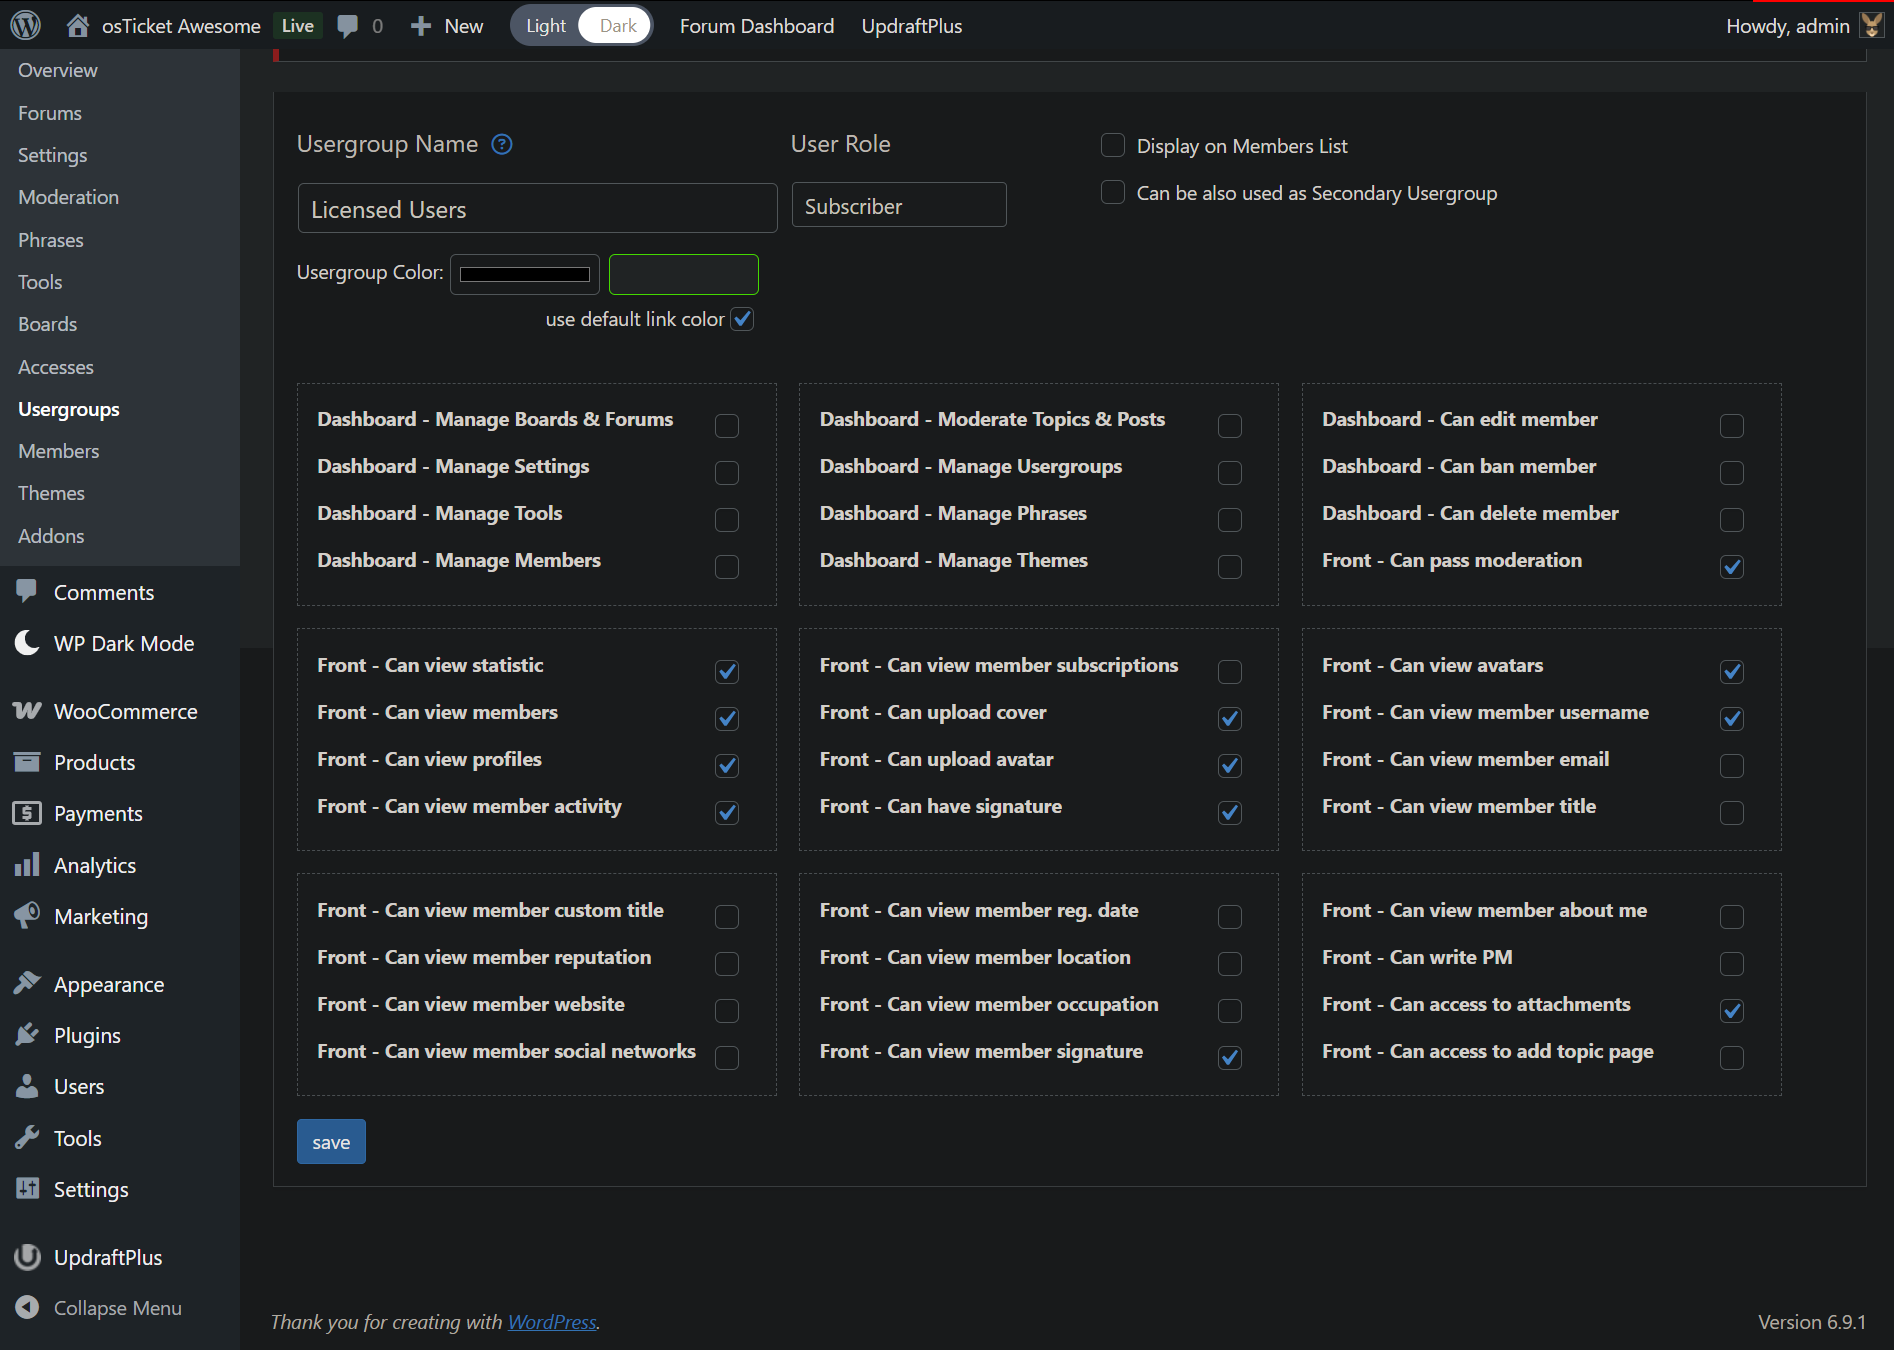Click the Collapse Menu arrow icon
Screen dimensions: 1894x1350
[27, 1308]
